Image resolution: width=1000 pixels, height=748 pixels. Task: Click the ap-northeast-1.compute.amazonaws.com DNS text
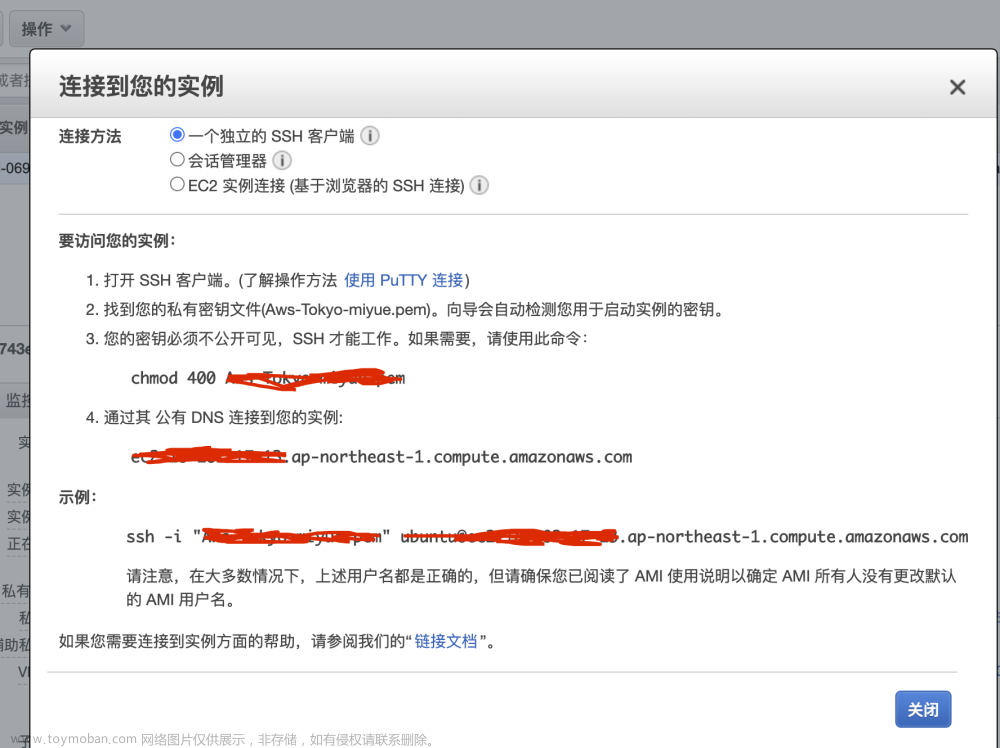[x=381, y=457]
